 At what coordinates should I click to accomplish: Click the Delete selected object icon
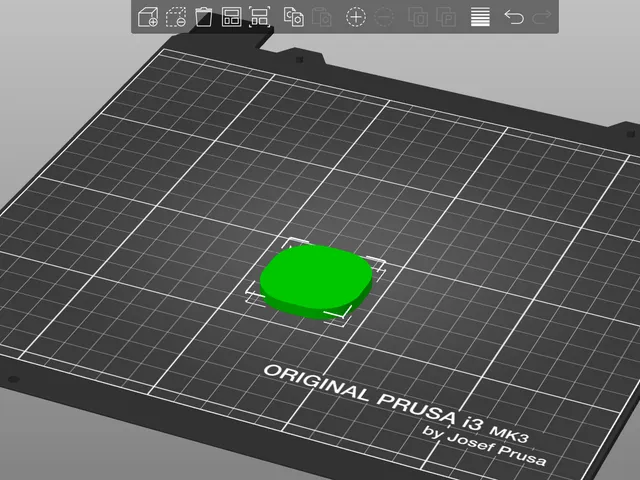click(176, 17)
